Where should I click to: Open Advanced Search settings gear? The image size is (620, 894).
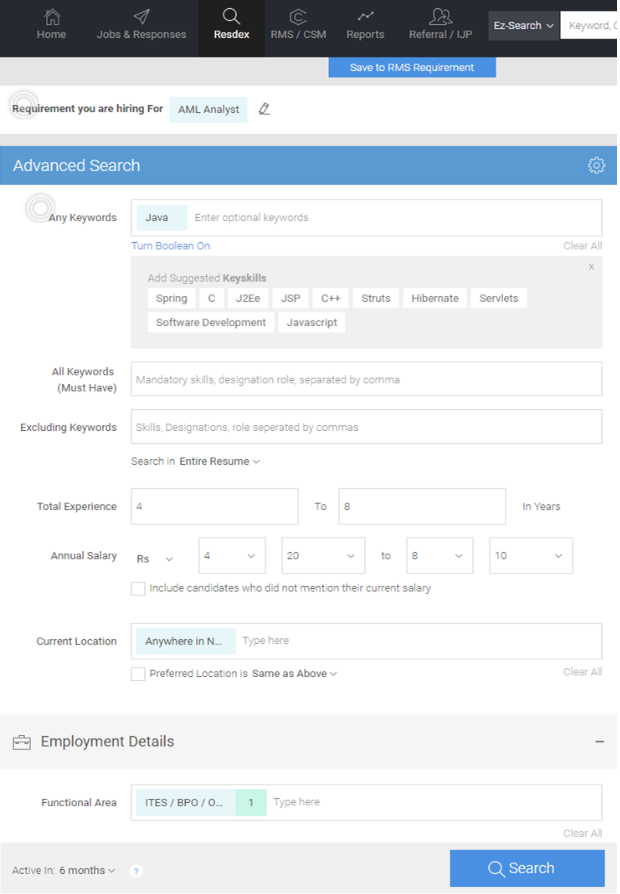tap(596, 165)
